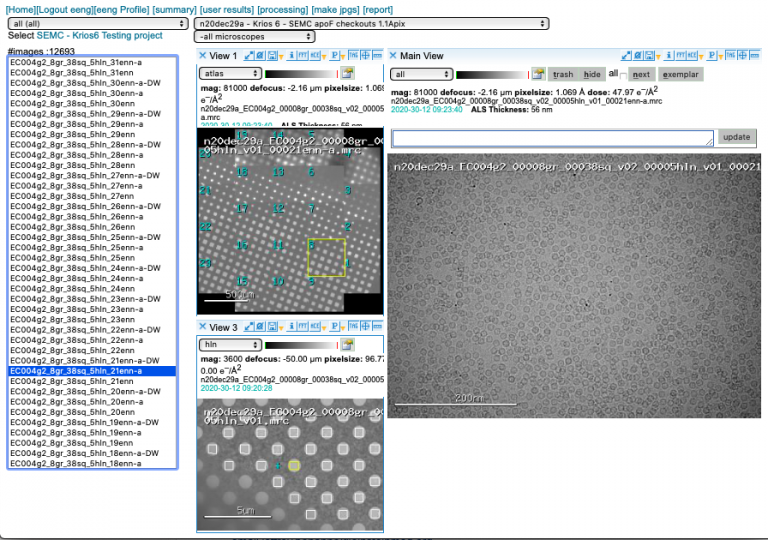The width and height of the screenshot is (768, 540).
Task: Open the [eeng Profile] link
Action: coord(121,10)
